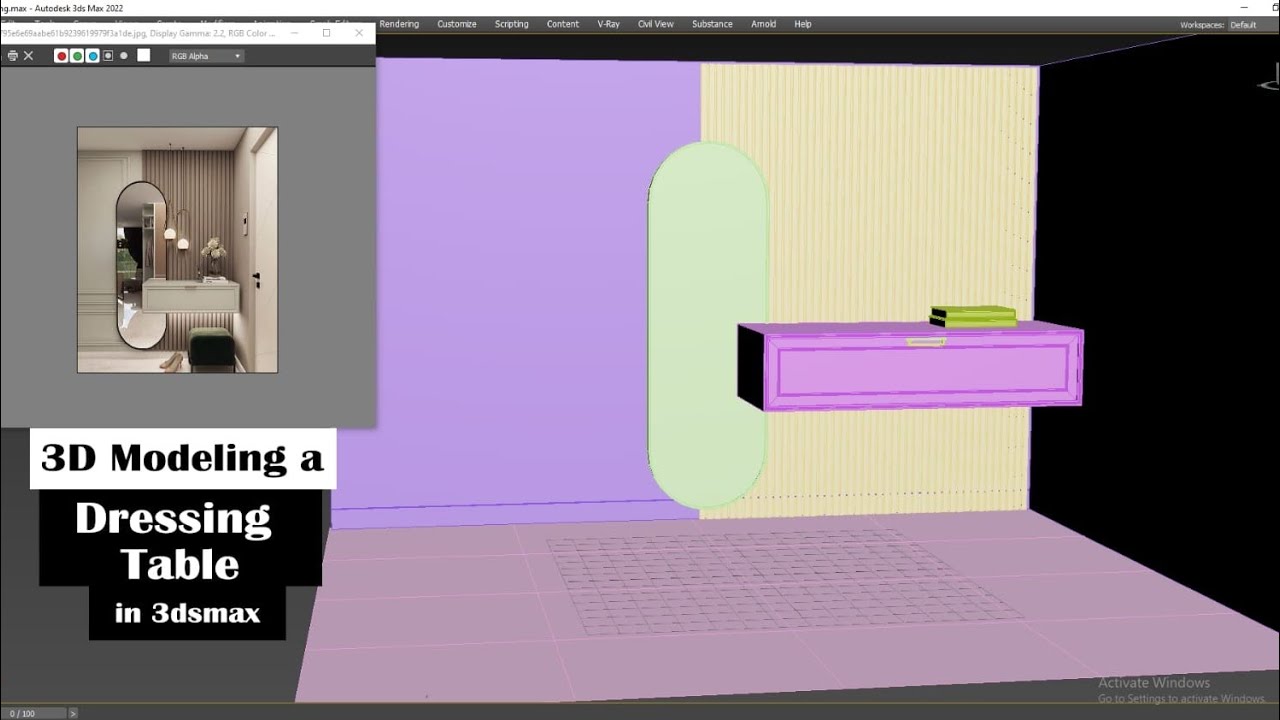The image size is (1280, 720).
Task: Toggle the red channel in image viewer
Action: pos(61,56)
